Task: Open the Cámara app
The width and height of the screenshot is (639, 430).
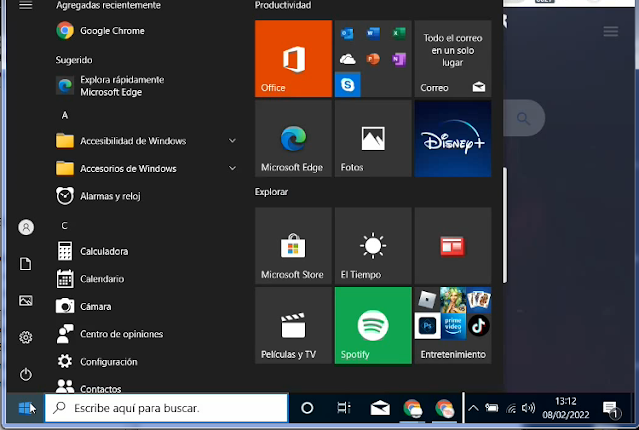Action: (x=84, y=306)
